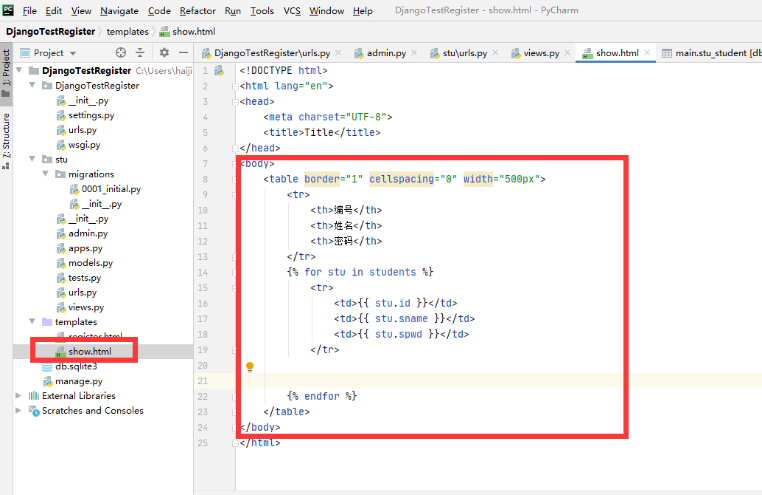Select db.sqlite3 in project tree
Screen dimensions: 762x495
pos(76,366)
